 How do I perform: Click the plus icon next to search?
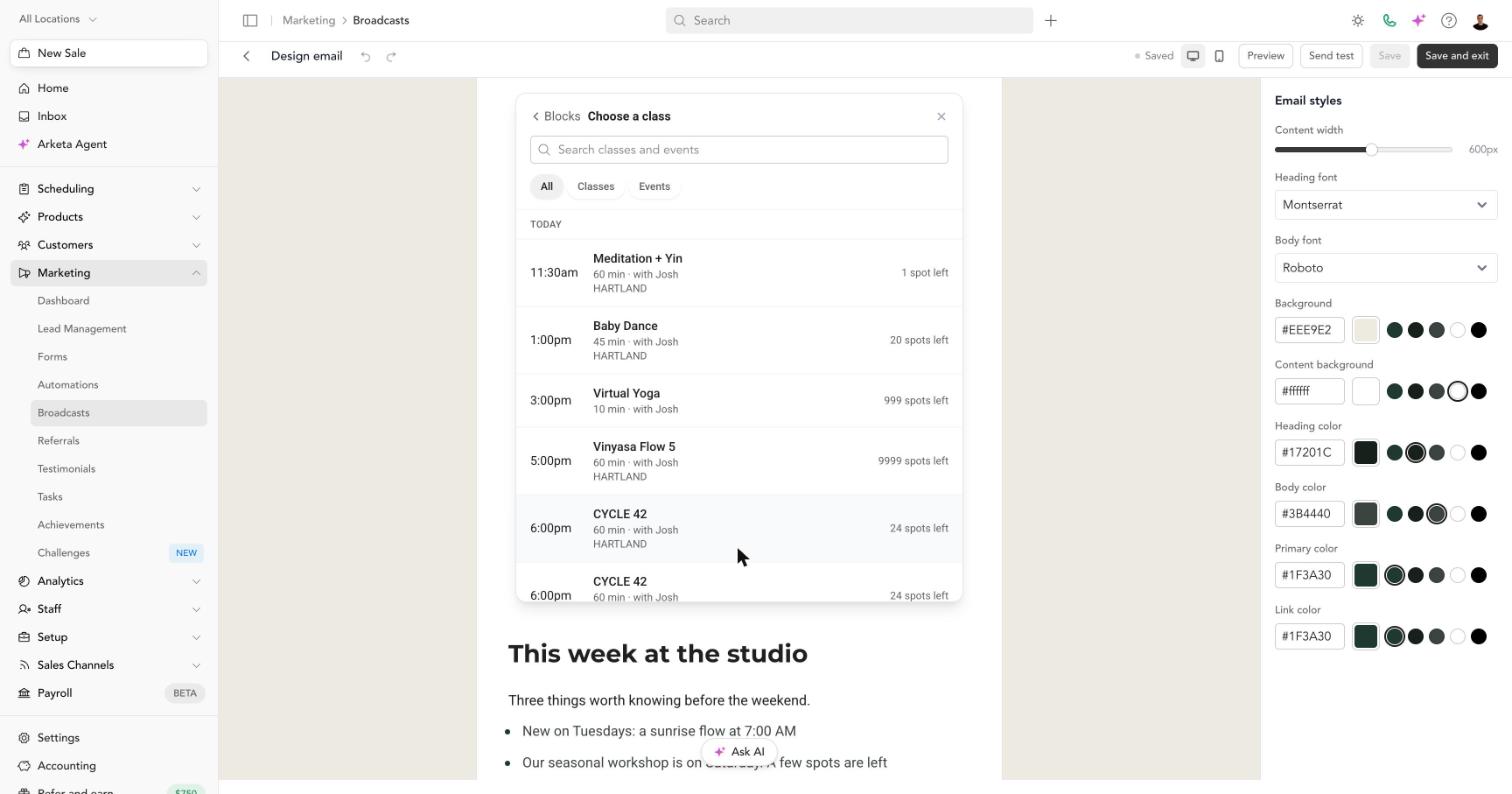[1051, 20]
